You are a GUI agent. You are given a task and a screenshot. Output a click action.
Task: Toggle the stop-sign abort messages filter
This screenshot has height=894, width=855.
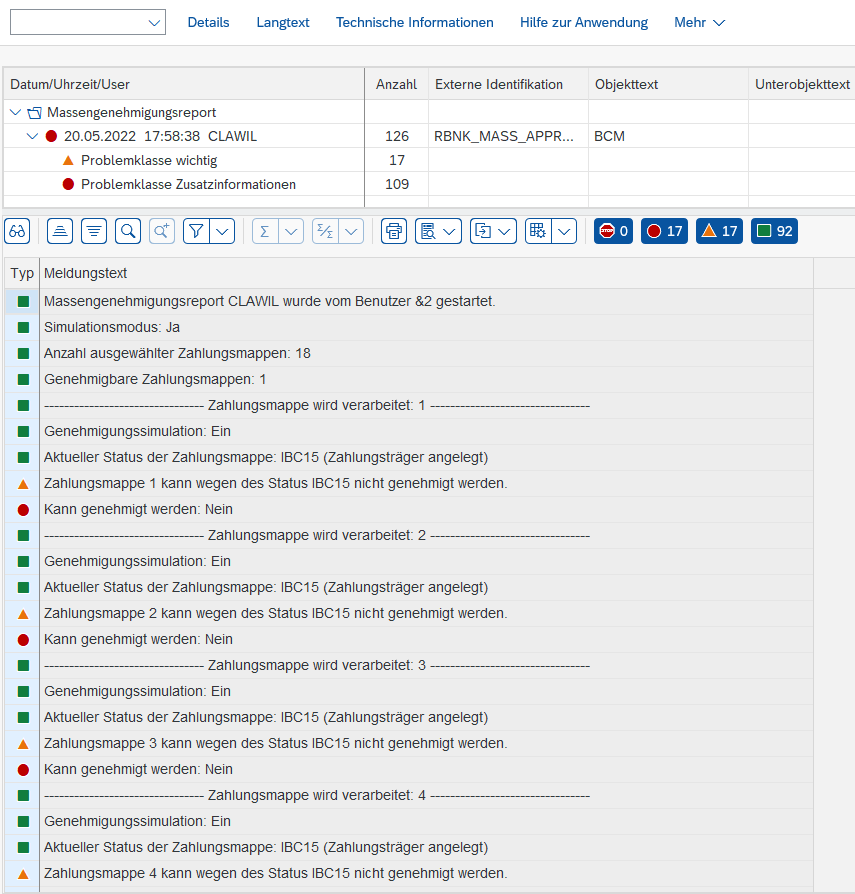pyautogui.click(x=613, y=231)
